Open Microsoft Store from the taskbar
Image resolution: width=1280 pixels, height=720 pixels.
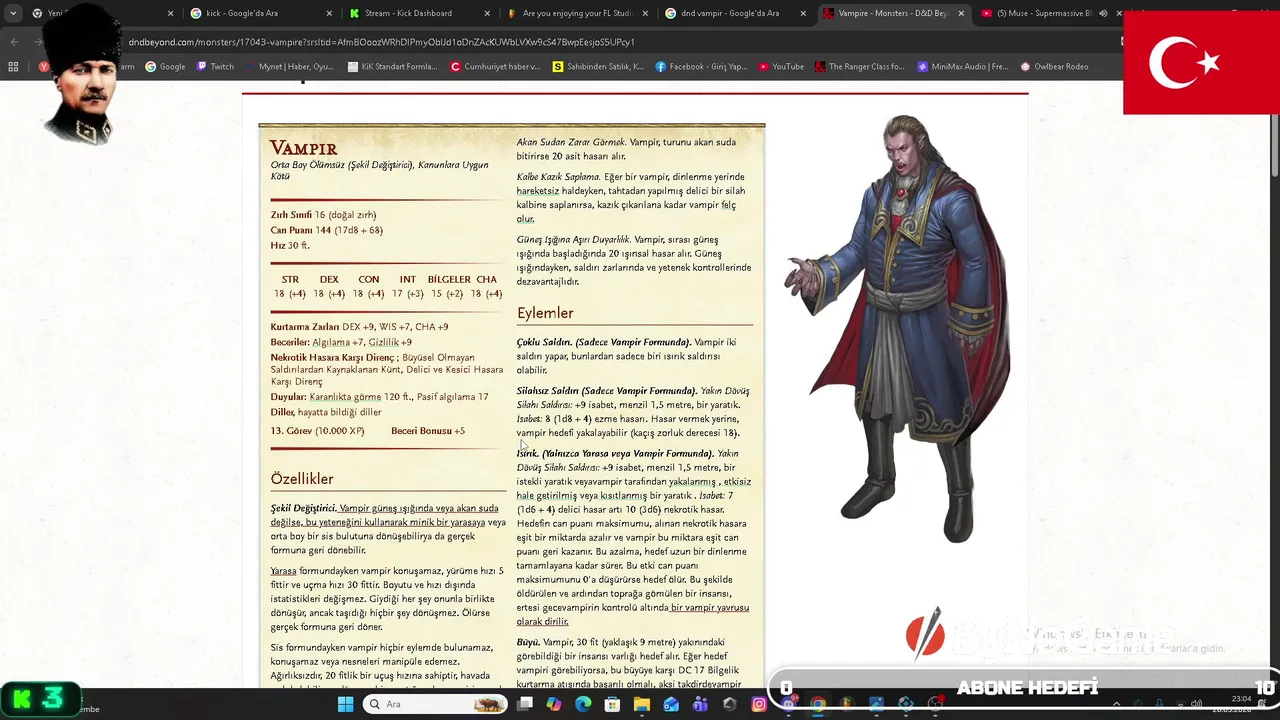pos(612,704)
